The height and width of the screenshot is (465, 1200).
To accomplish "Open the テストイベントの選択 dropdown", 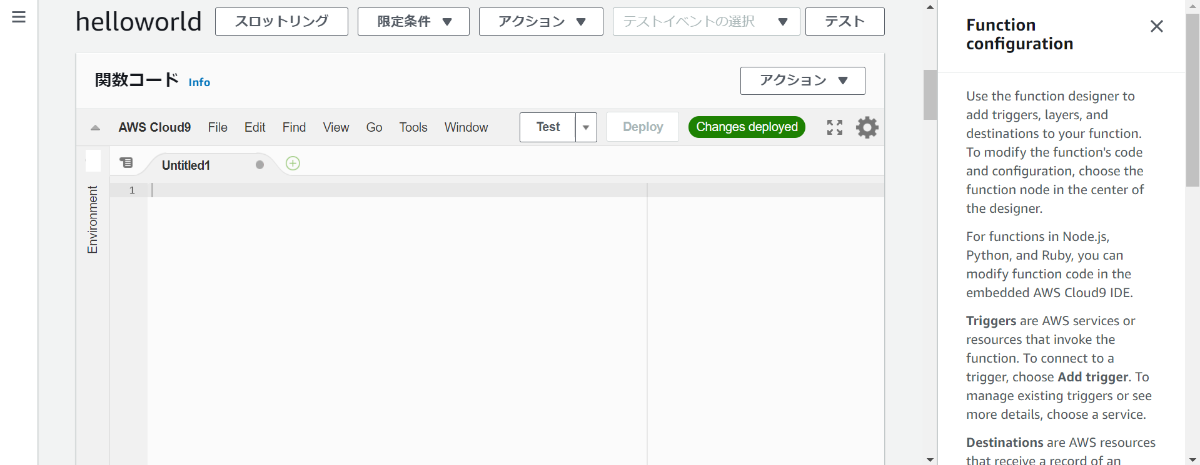I will [707, 21].
